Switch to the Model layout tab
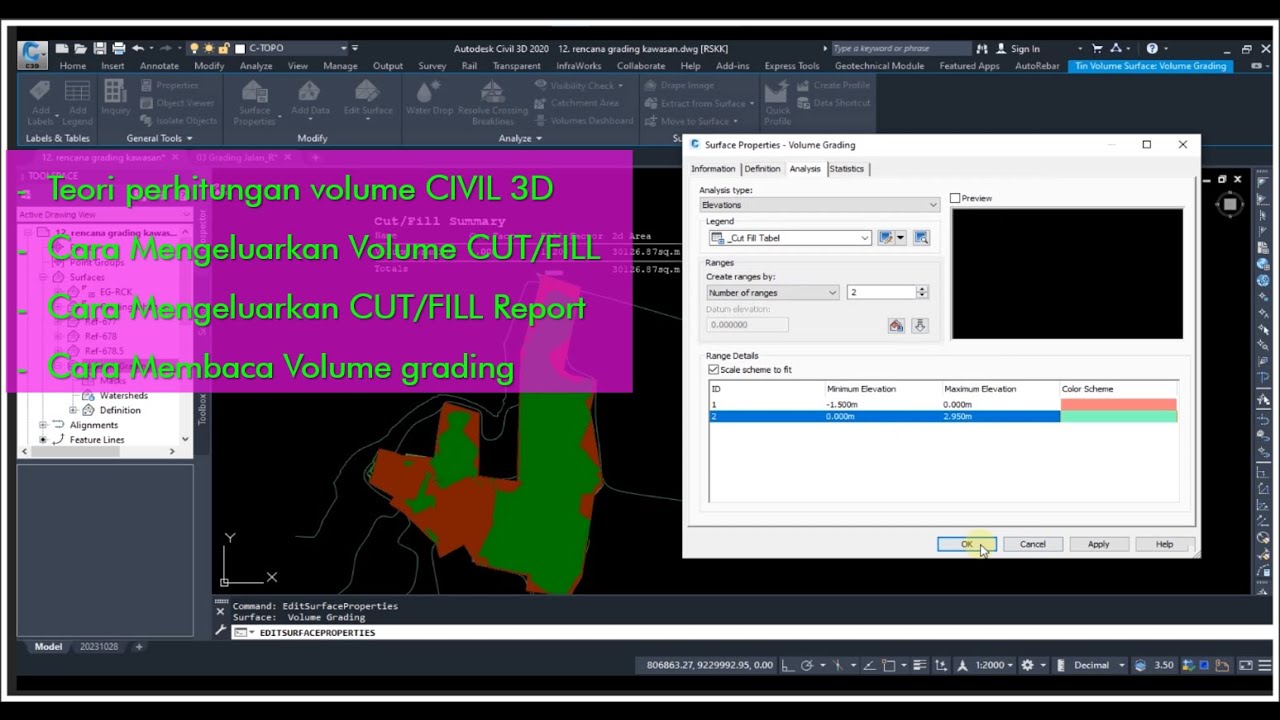The height and width of the screenshot is (720, 1280). (48, 647)
